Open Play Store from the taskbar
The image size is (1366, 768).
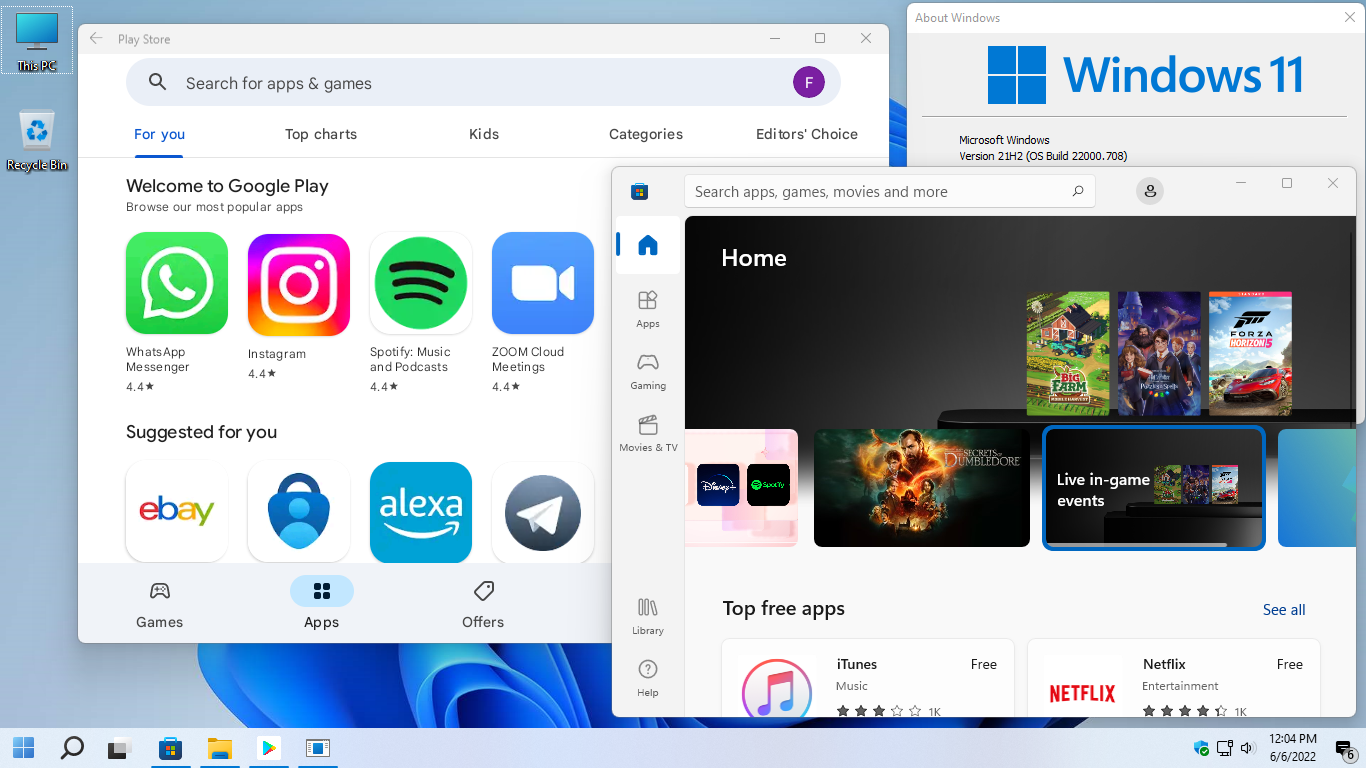click(x=268, y=747)
